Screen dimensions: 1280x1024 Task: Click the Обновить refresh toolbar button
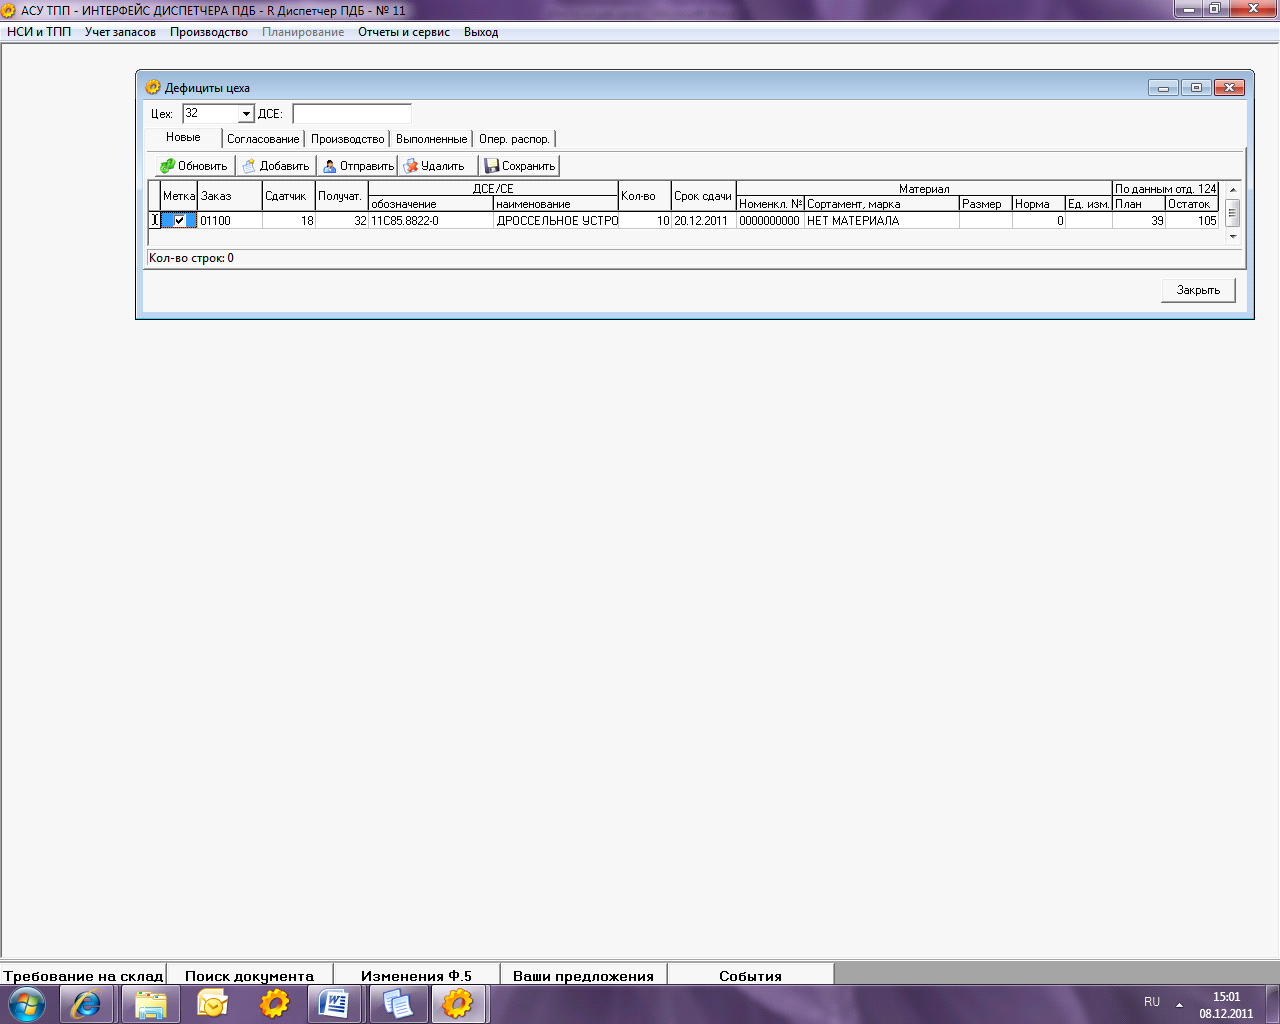pyautogui.click(x=194, y=166)
